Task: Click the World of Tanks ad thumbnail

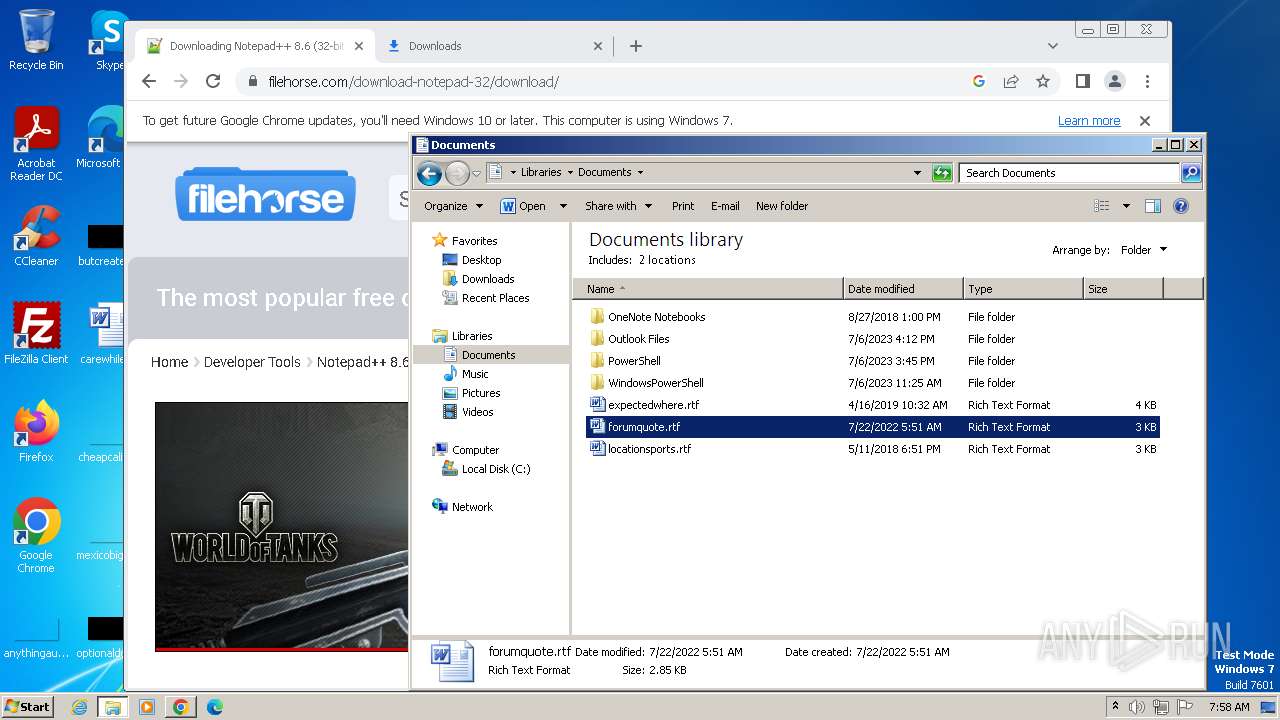Action: coord(282,525)
